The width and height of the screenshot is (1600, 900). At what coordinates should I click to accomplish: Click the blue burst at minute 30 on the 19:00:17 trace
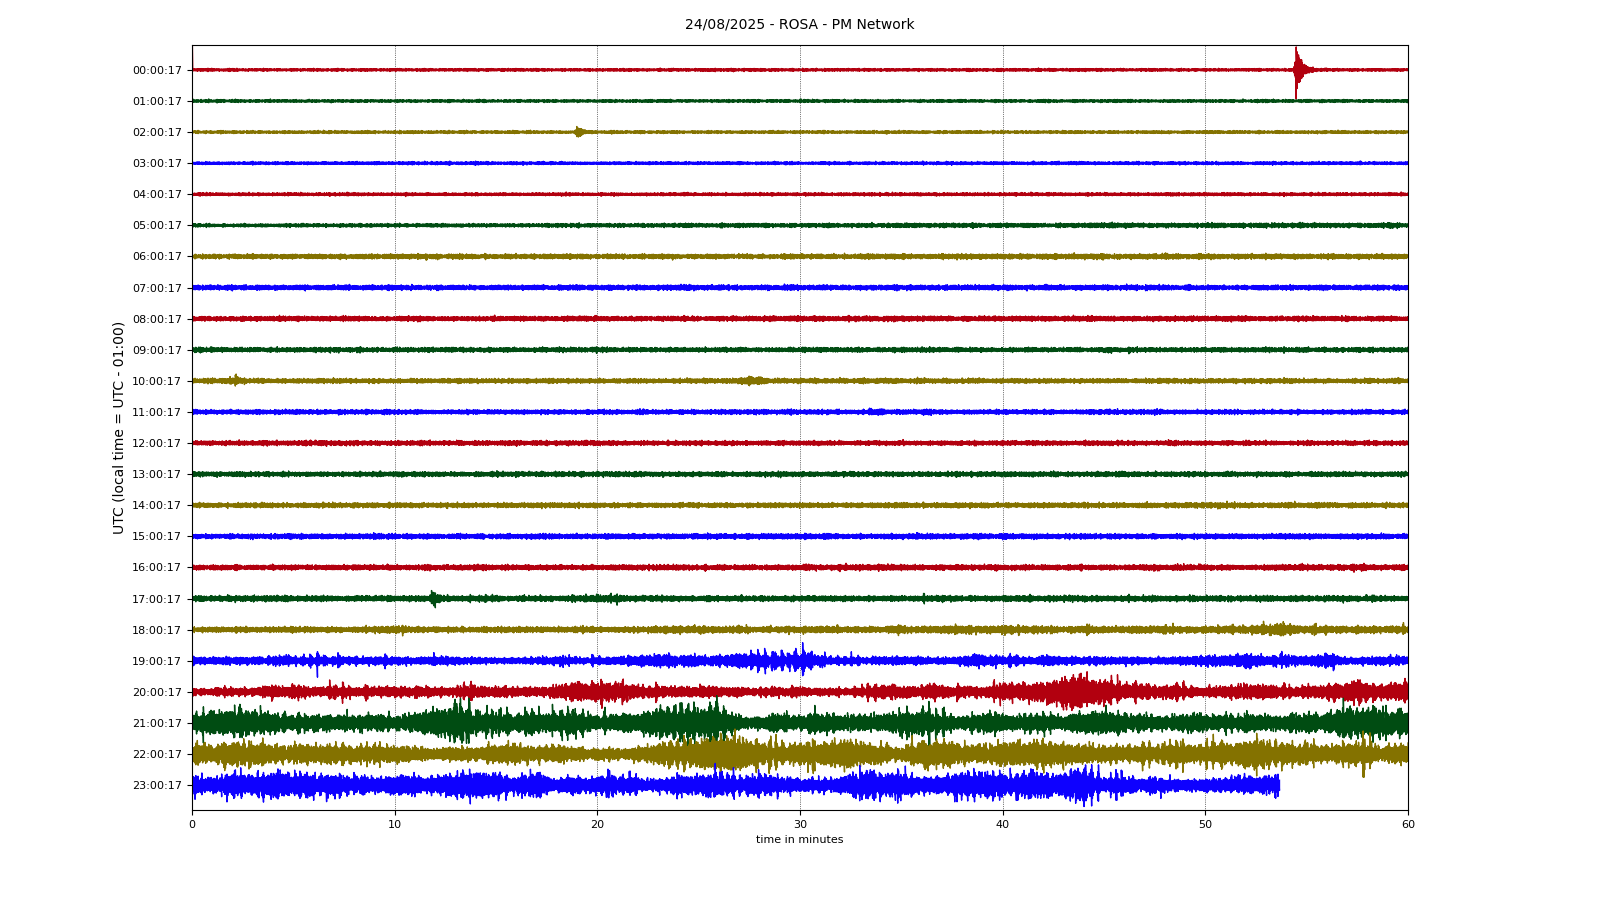(800, 660)
